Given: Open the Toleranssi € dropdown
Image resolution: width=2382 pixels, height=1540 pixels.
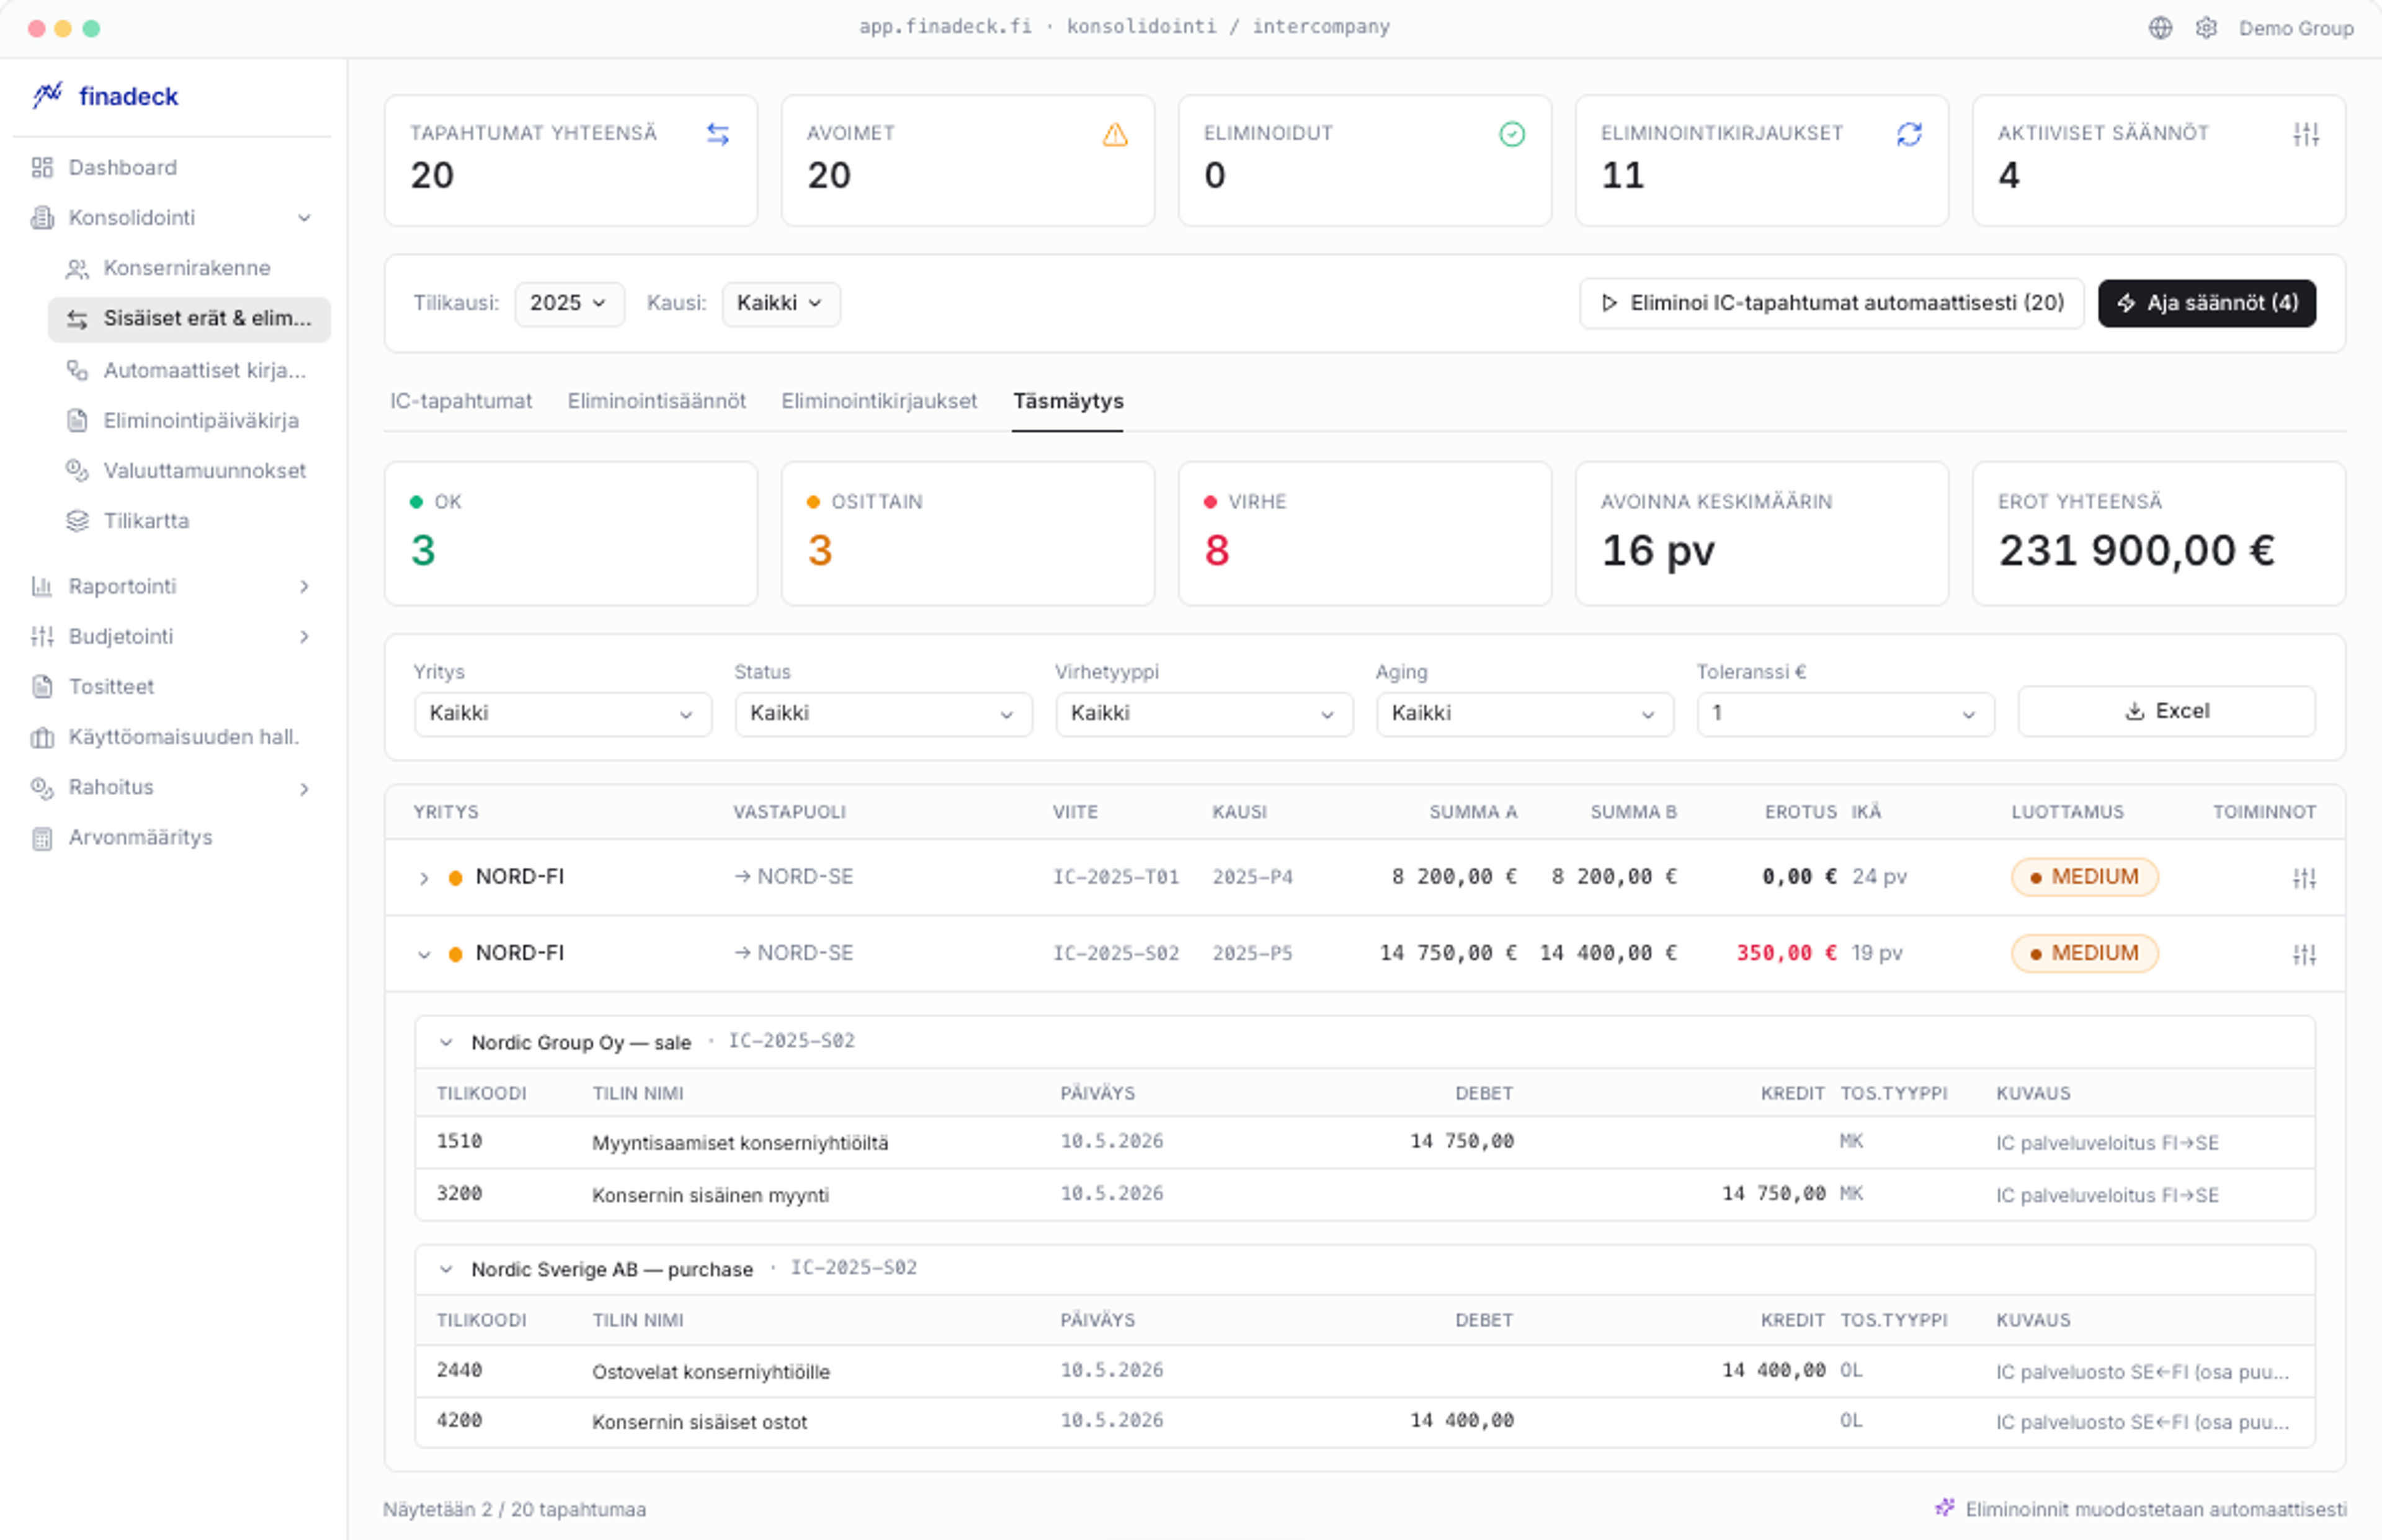Looking at the screenshot, I should 1845,714.
